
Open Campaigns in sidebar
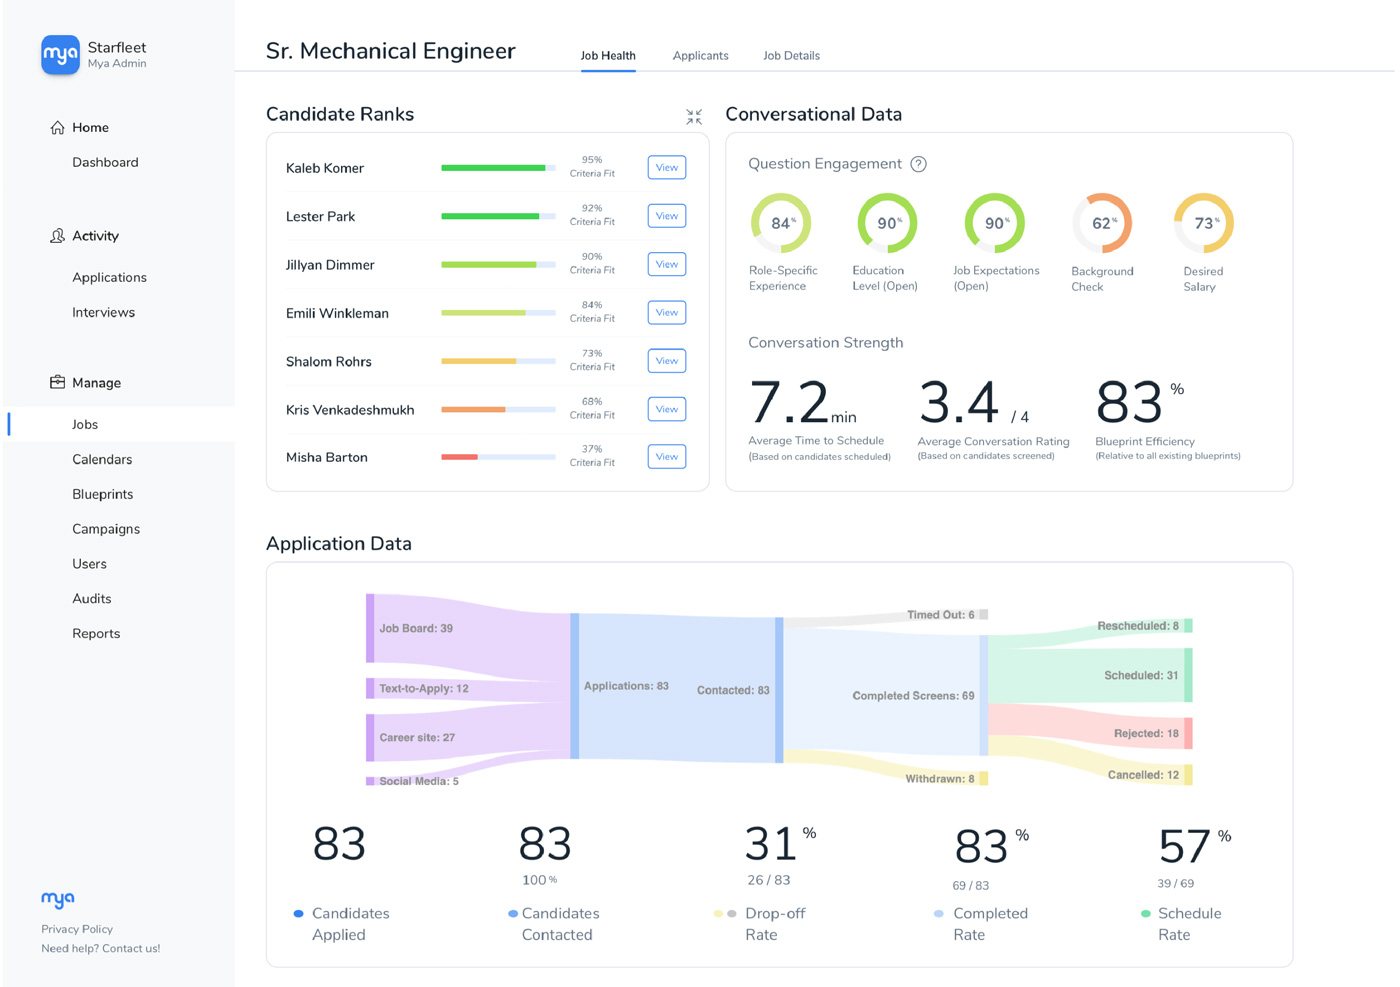[x=106, y=529]
